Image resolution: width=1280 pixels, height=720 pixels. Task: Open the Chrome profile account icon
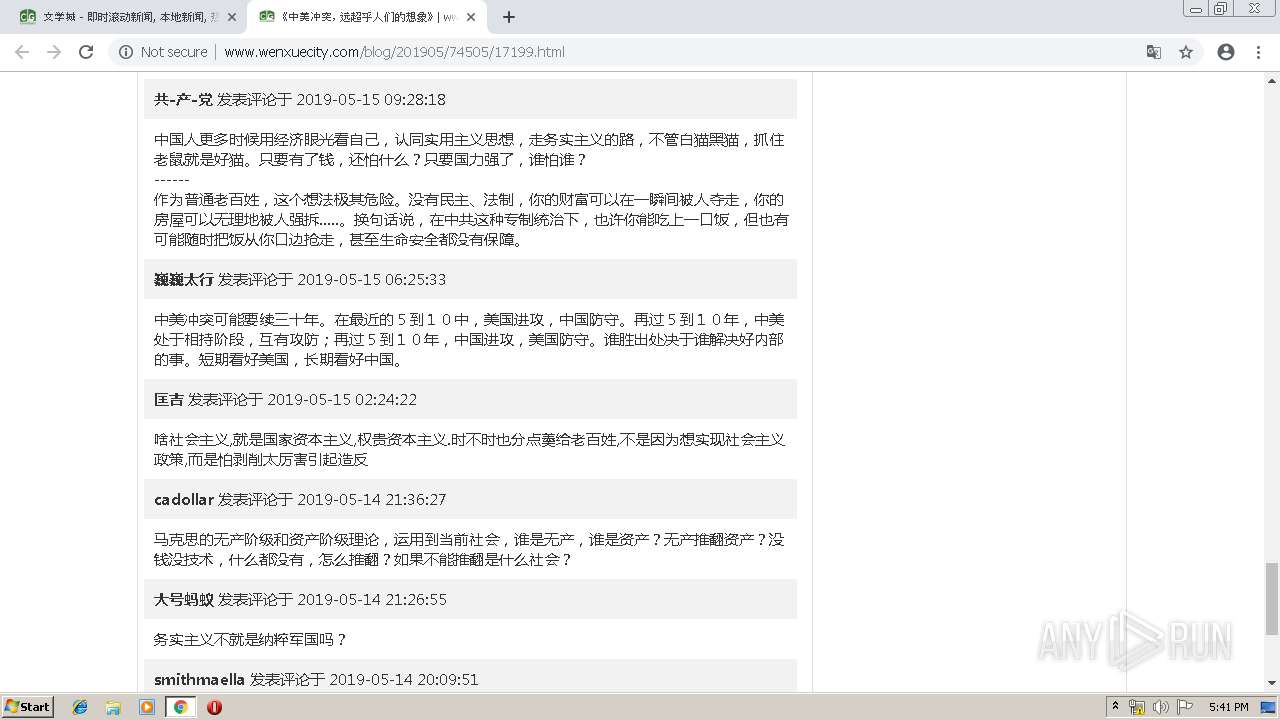tap(1226, 52)
